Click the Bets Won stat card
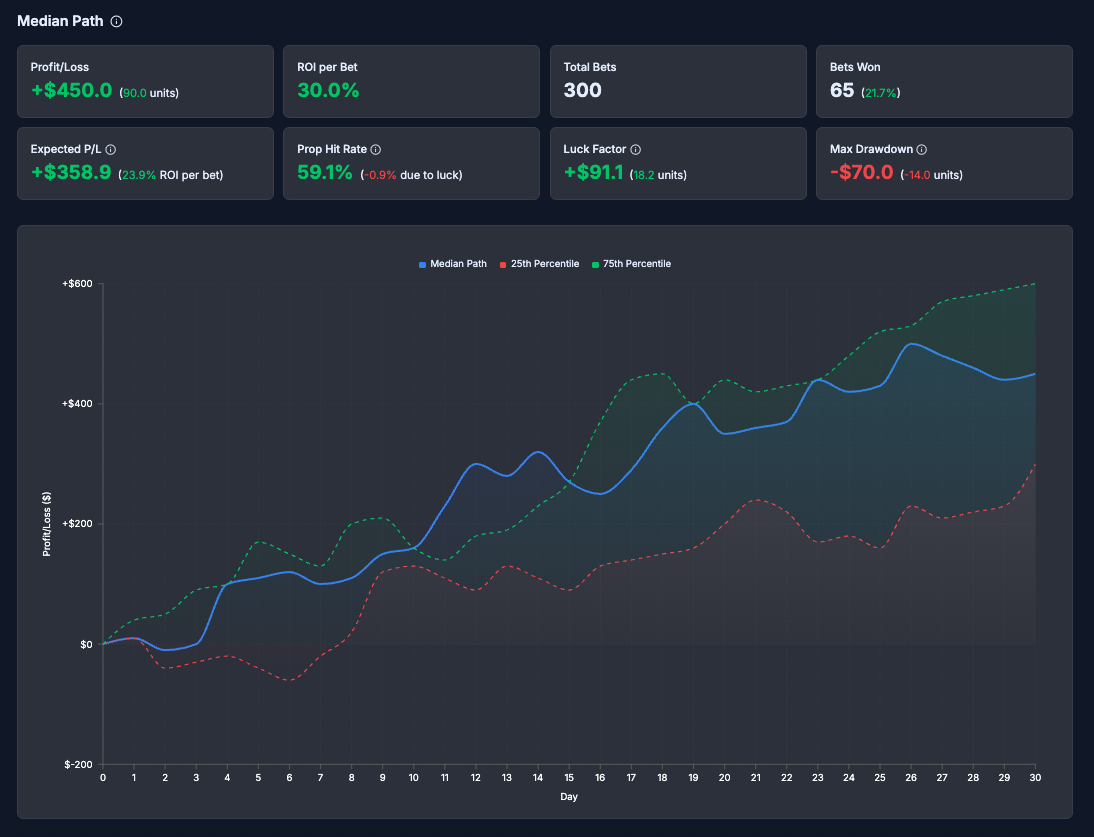This screenshot has height=837, width=1094. pos(944,81)
